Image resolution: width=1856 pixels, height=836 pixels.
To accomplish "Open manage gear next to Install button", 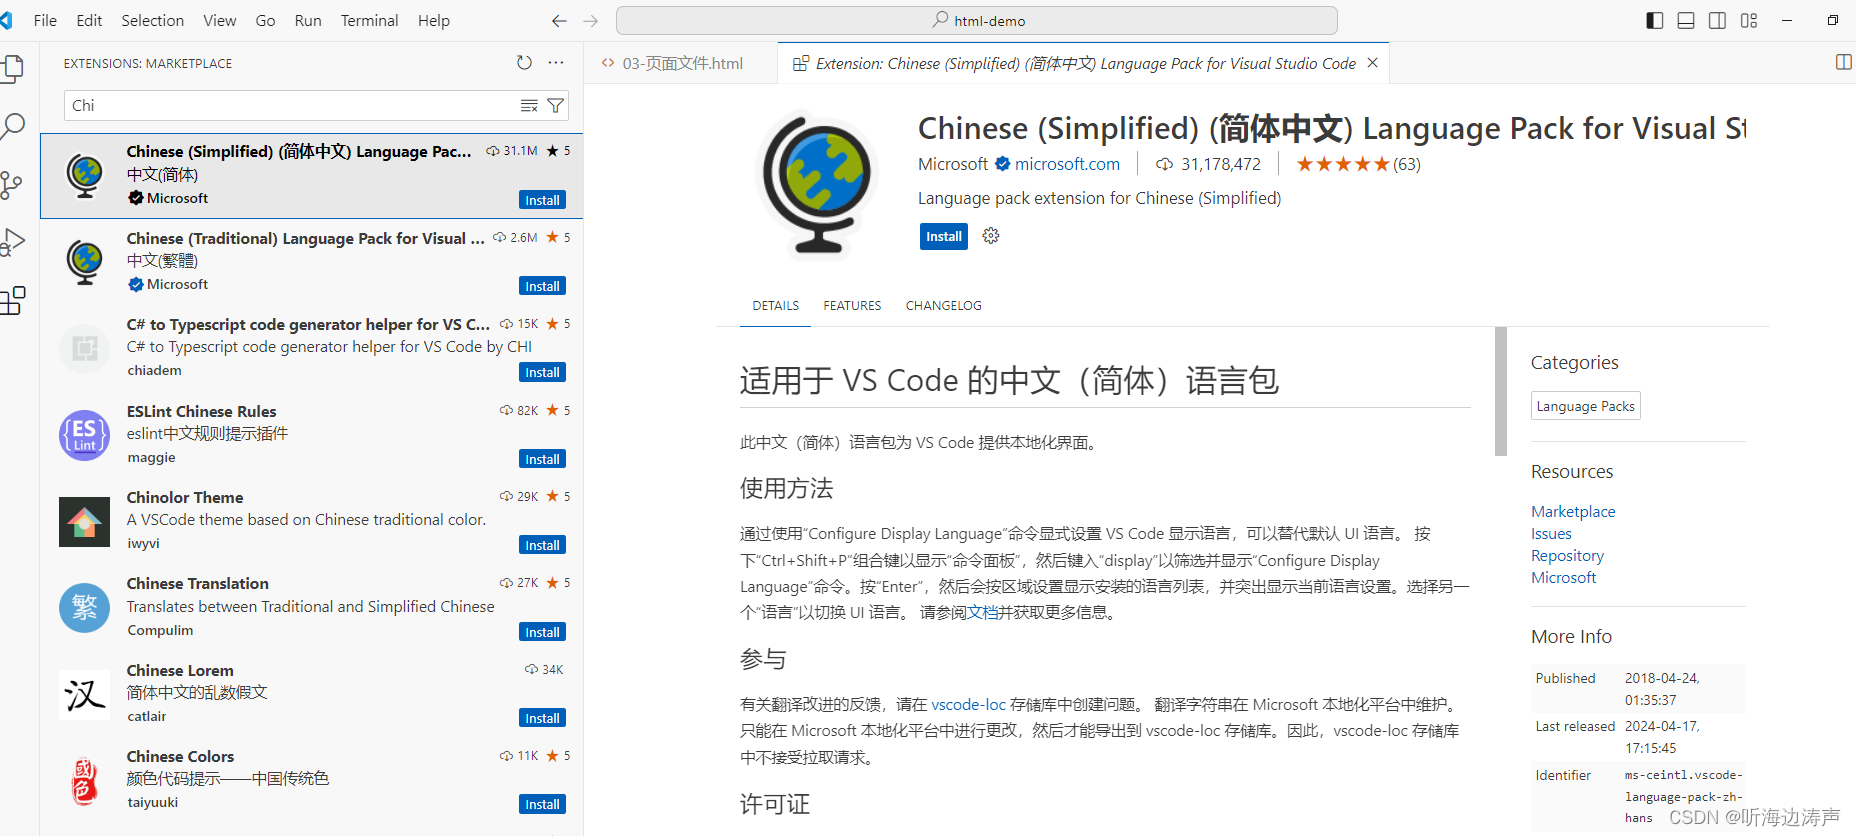I will 991,236.
